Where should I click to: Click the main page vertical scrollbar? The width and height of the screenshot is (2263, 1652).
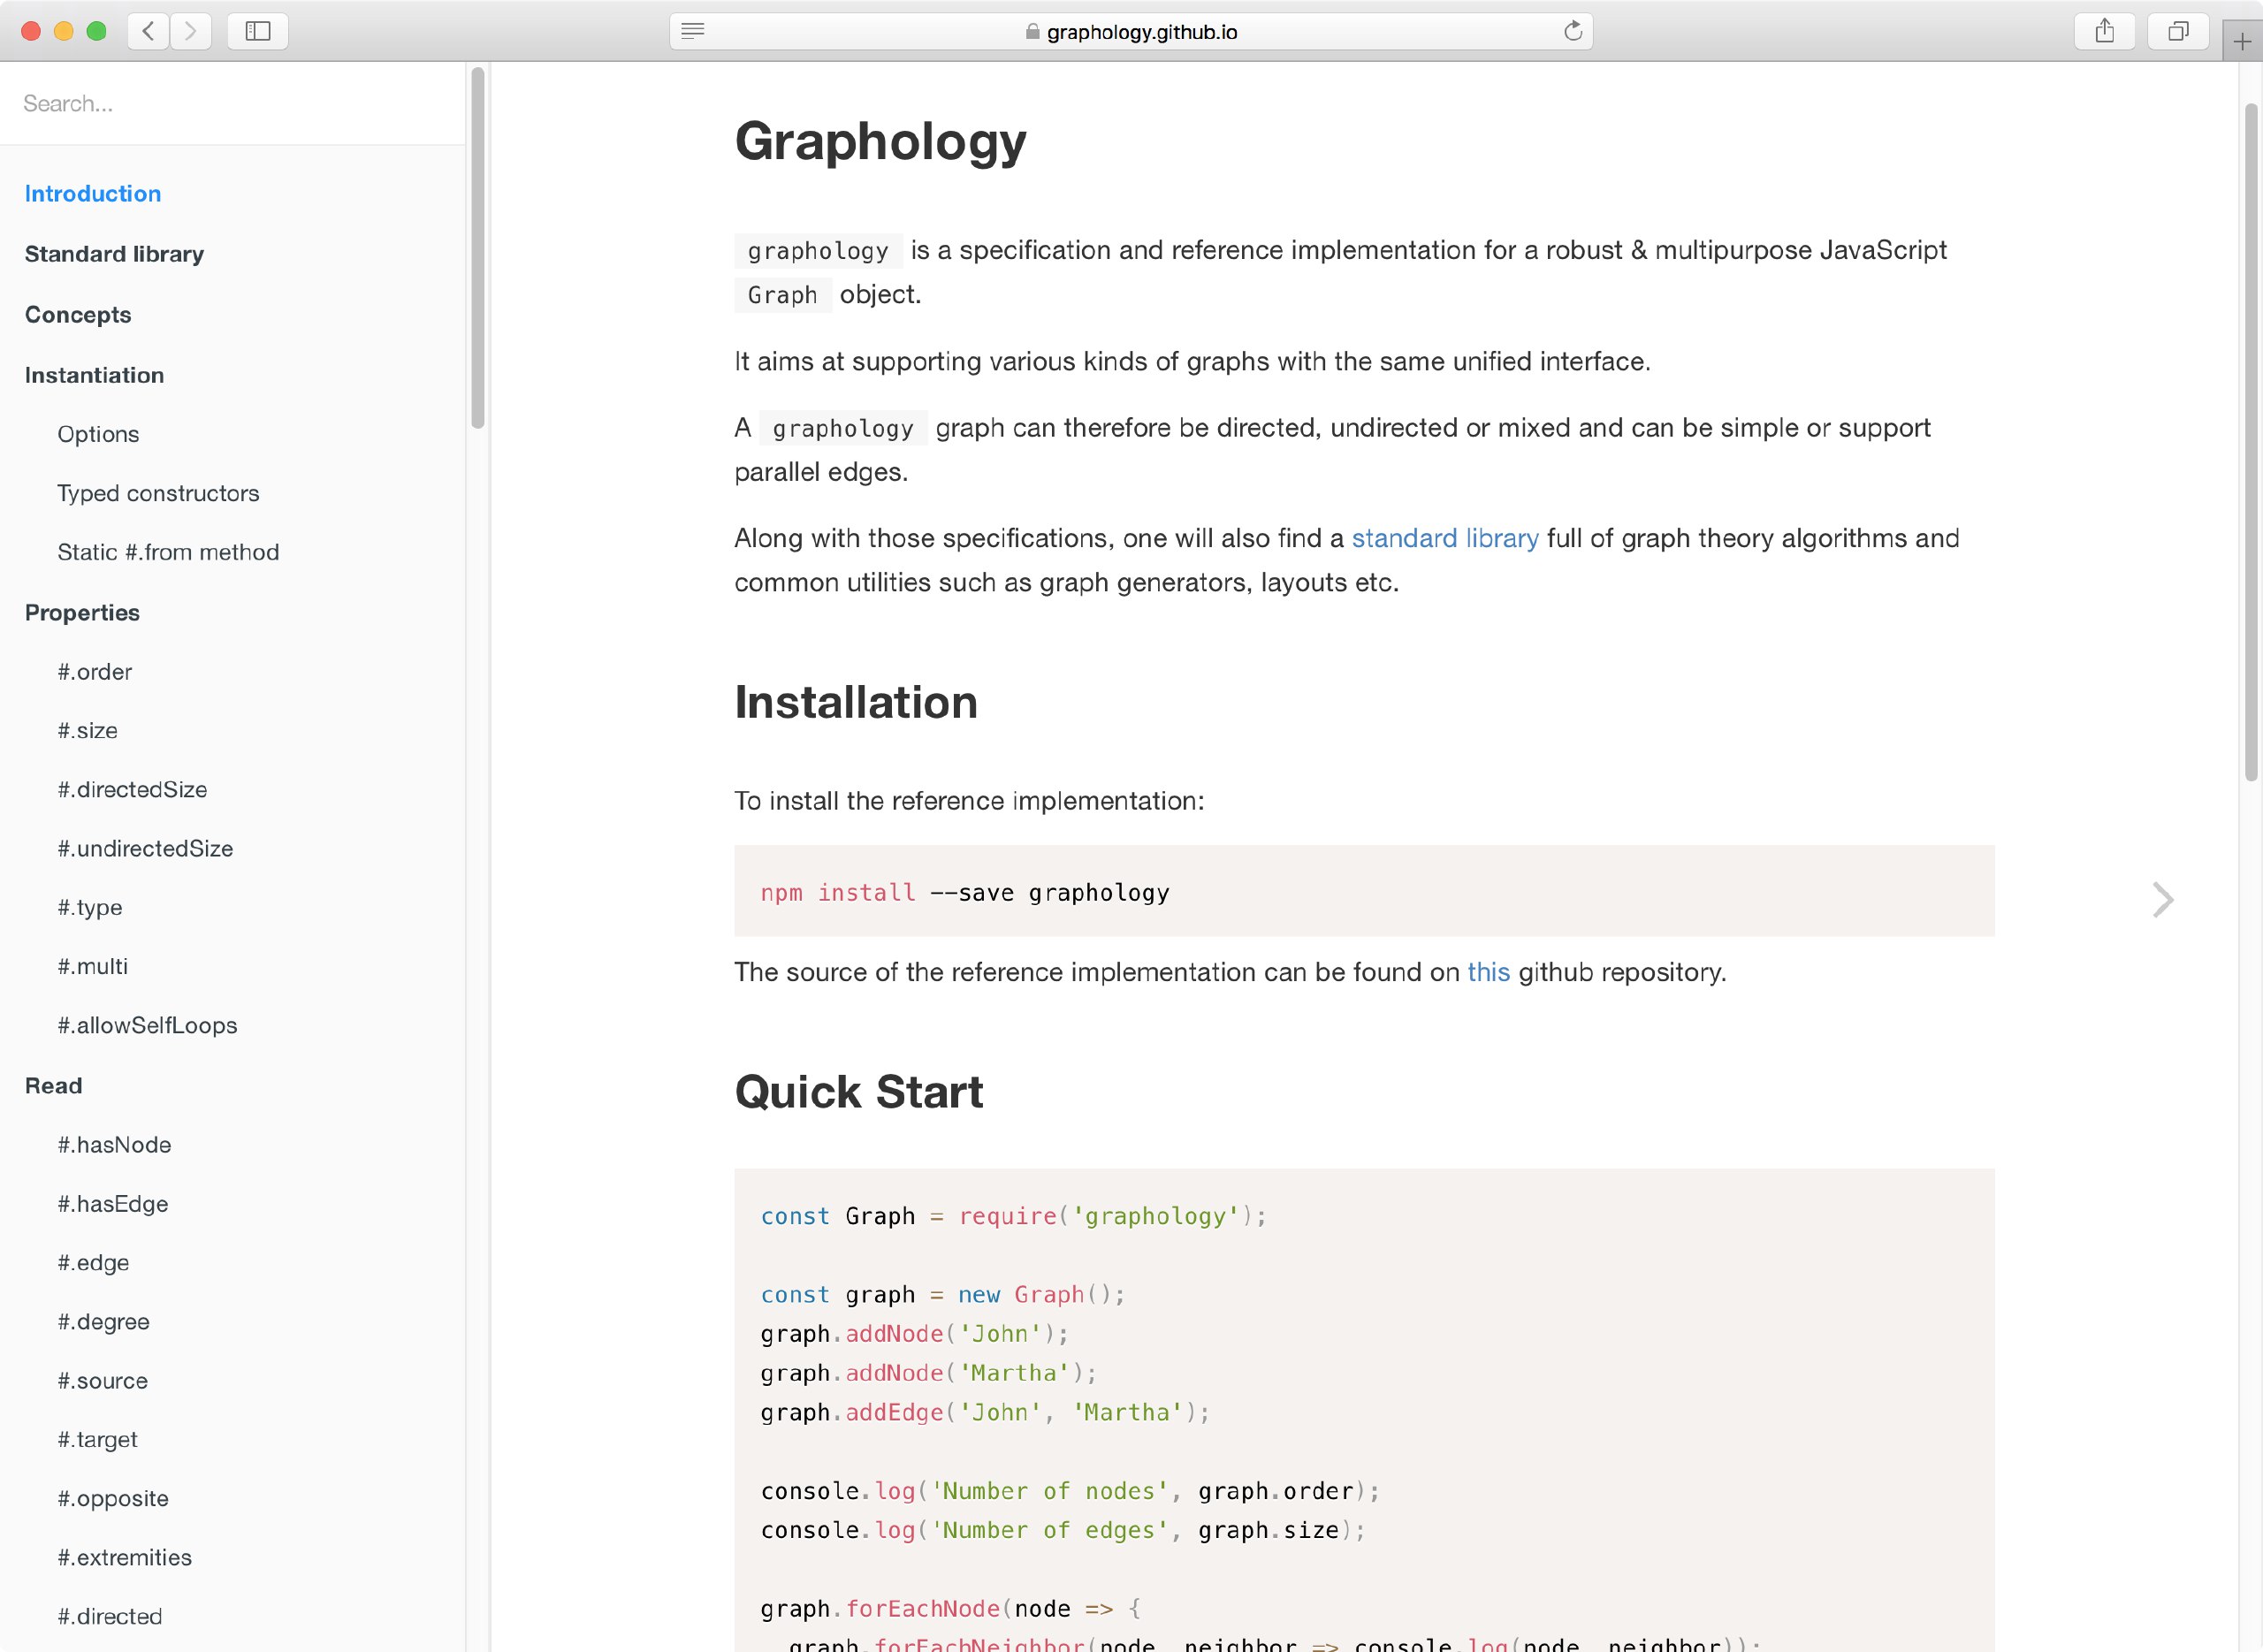tap(2251, 442)
